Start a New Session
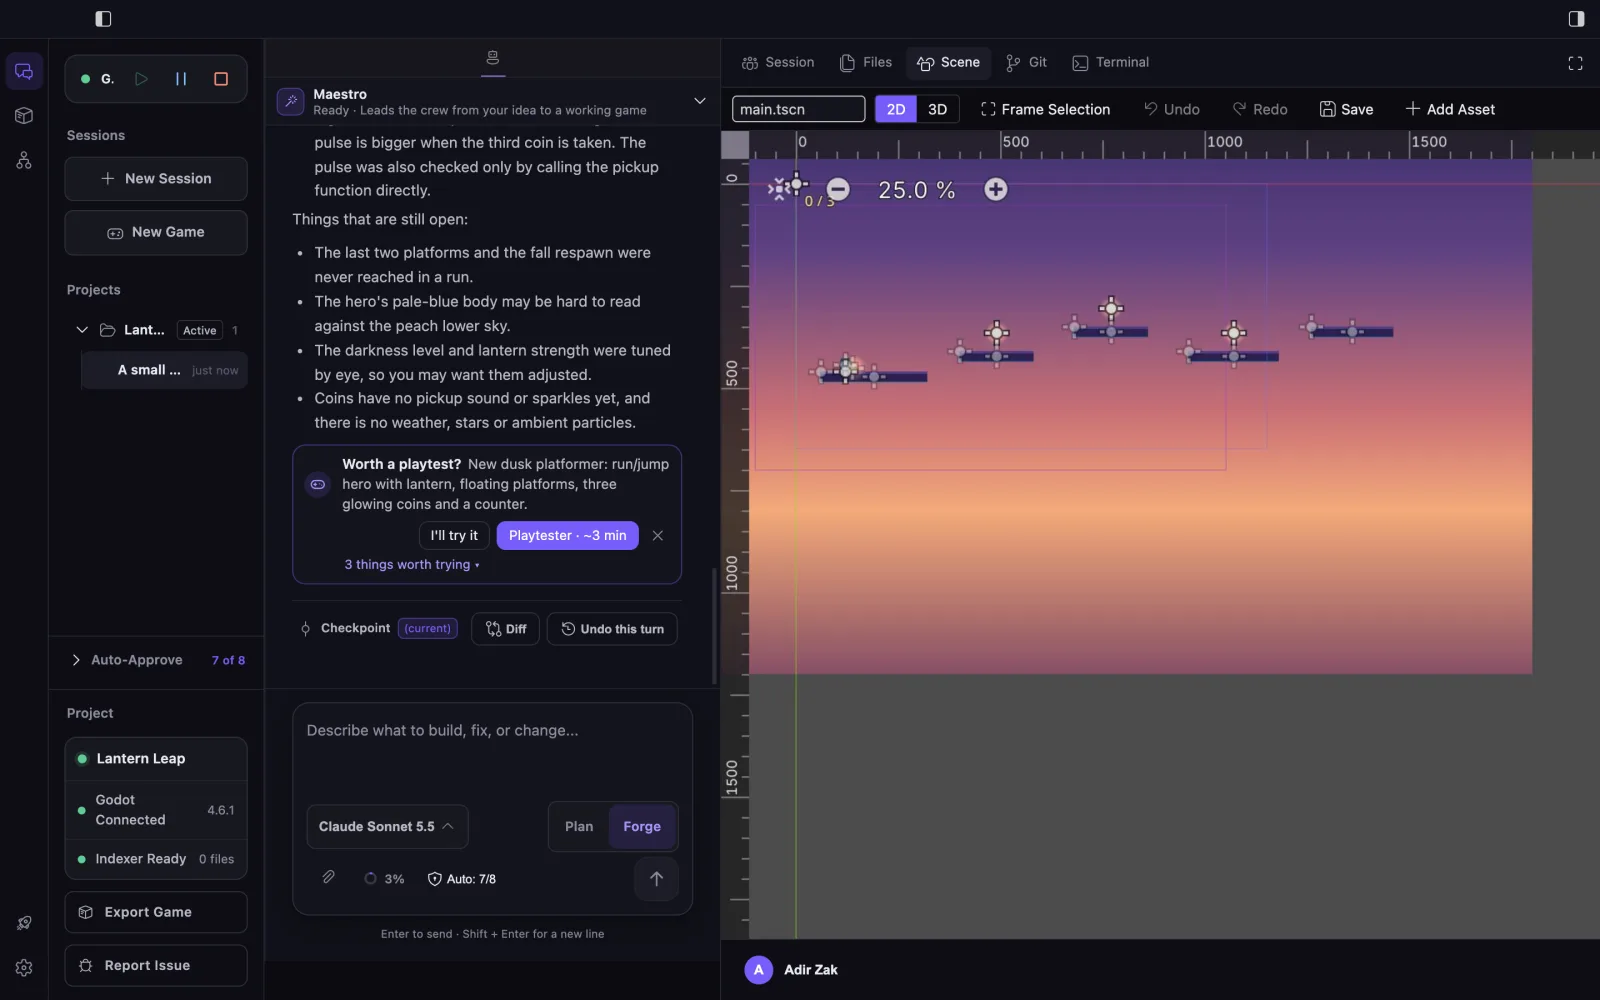This screenshot has width=1600, height=1000. click(x=156, y=179)
